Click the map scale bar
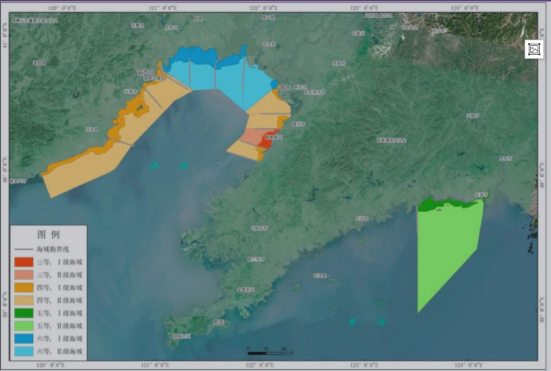 click(266, 353)
